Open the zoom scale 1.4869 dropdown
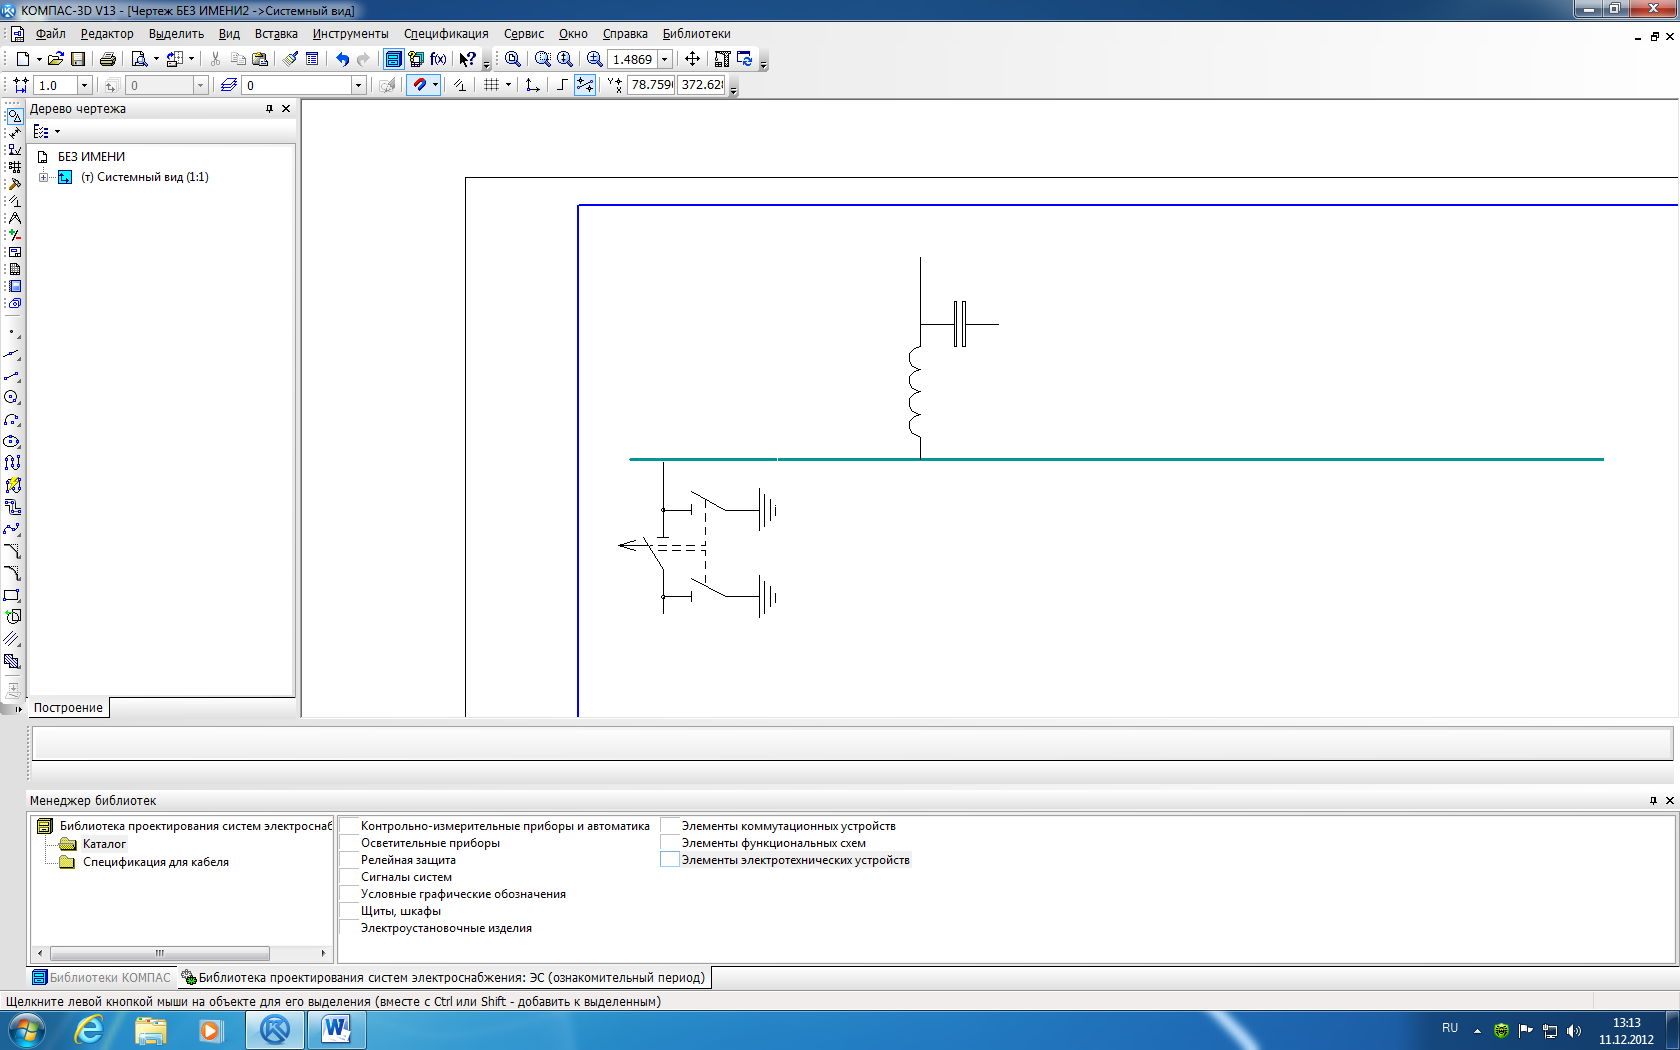The image size is (1680, 1050). (x=664, y=59)
